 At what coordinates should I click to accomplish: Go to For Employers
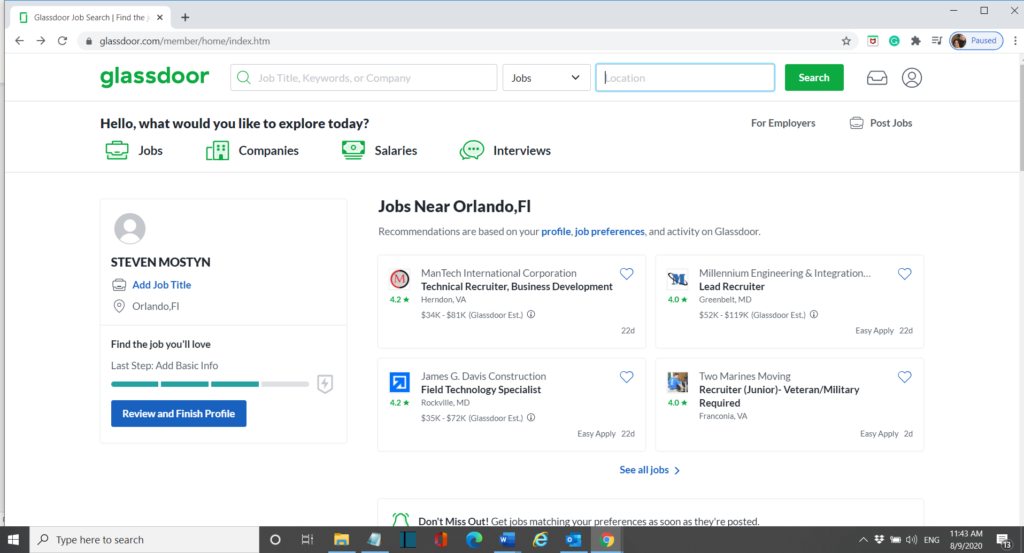[x=783, y=123]
